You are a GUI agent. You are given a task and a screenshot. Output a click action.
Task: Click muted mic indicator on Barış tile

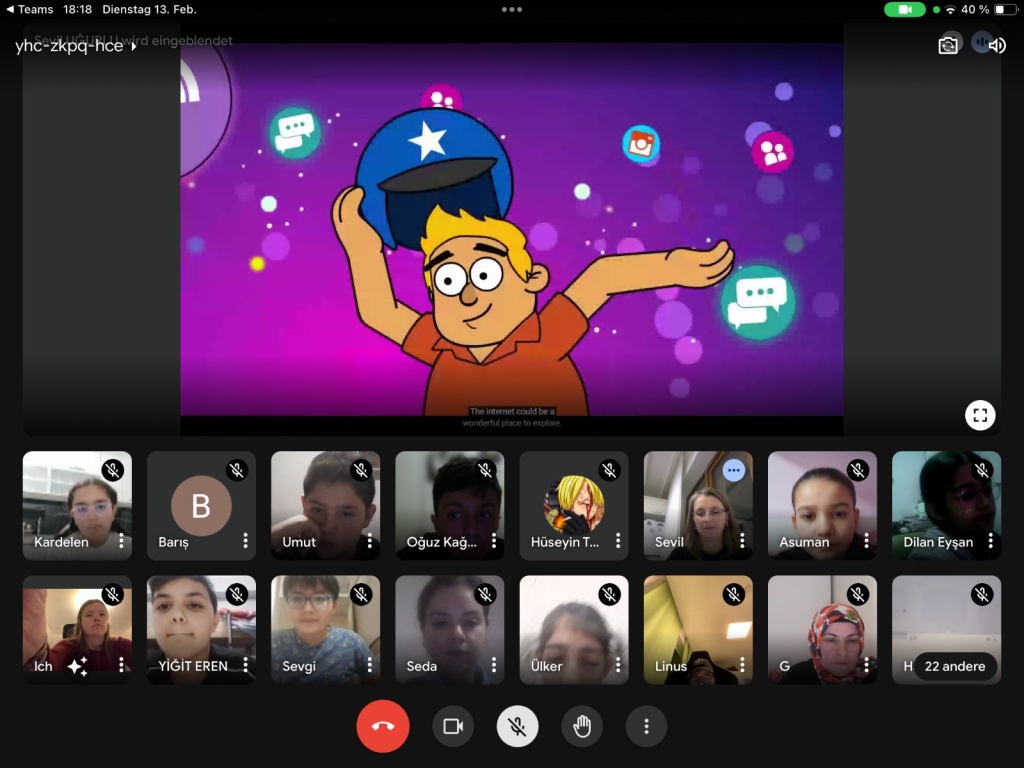(x=237, y=470)
